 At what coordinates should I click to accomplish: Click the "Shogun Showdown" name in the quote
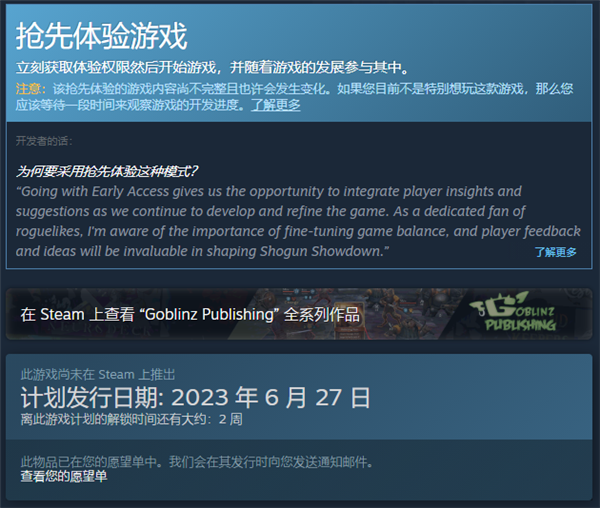point(319,251)
